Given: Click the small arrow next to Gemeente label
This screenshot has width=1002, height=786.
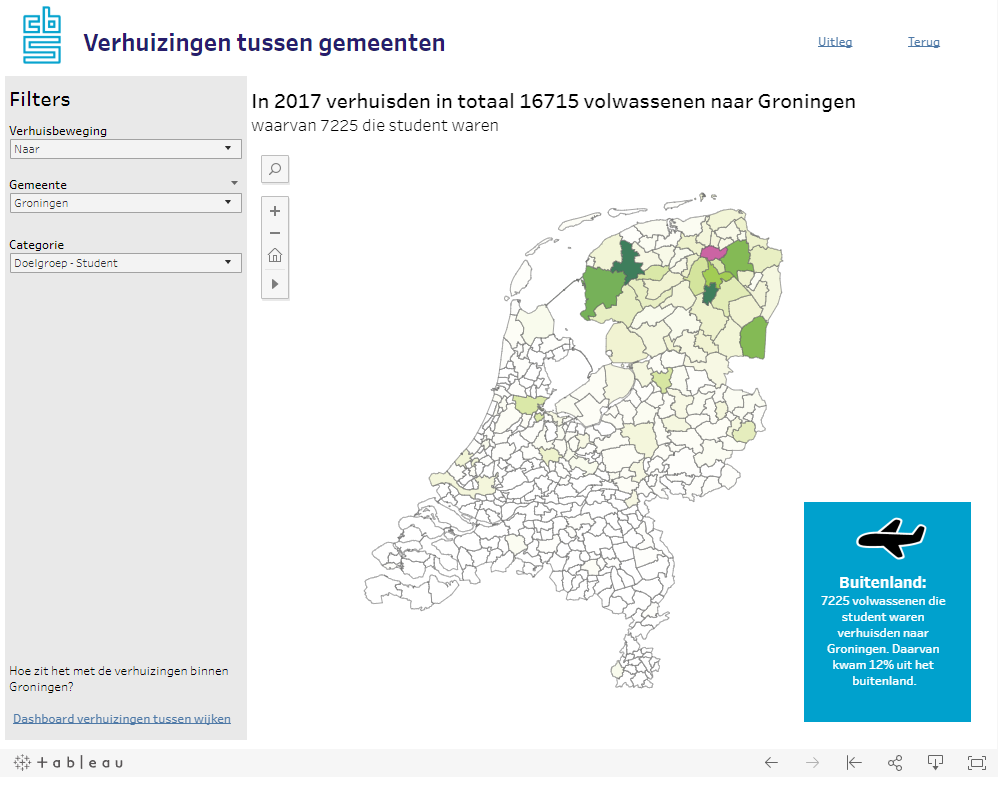Looking at the screenshot, I should (235, 184).
